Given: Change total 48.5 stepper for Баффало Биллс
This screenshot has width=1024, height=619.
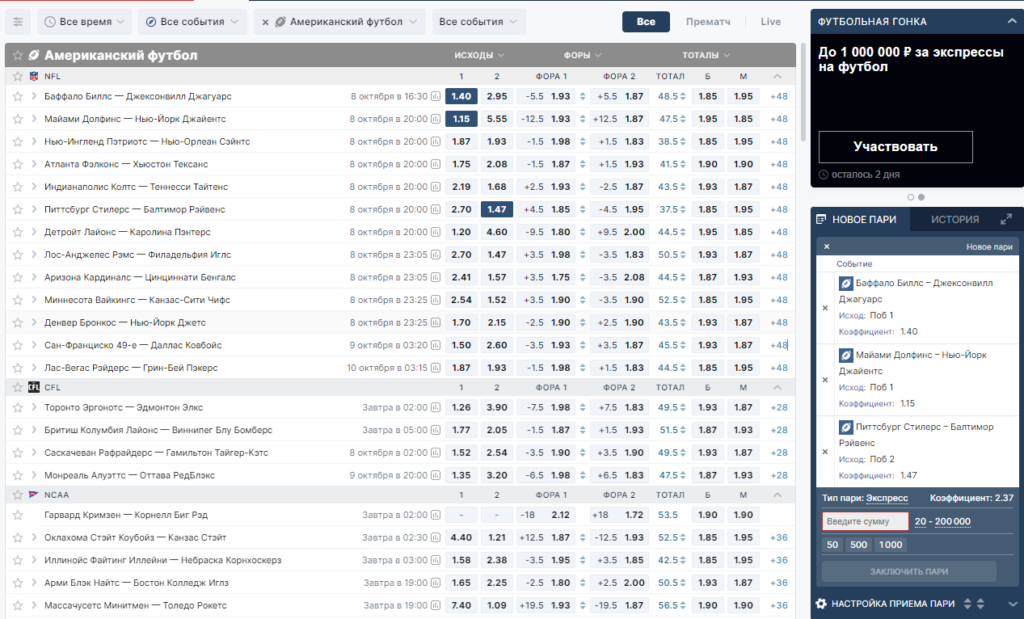Looking at the screenshot, I should (683, 97).
